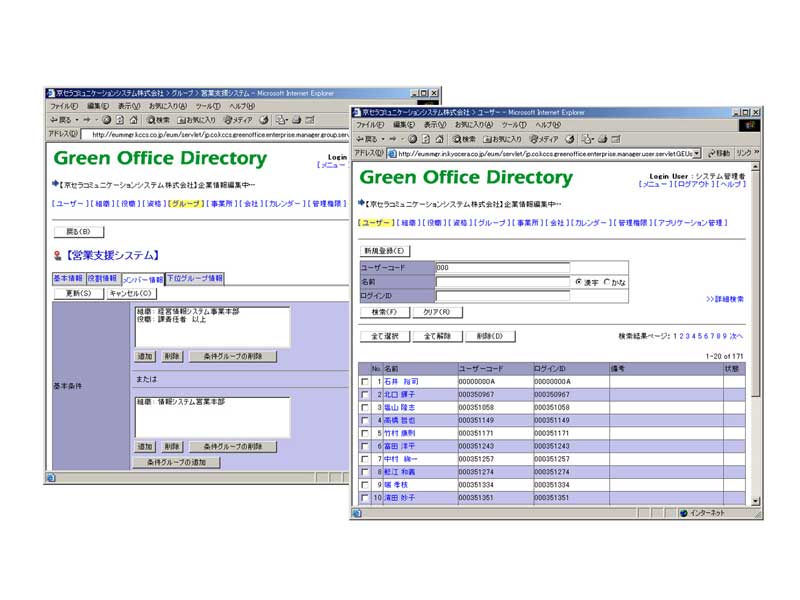Open Mail dropdown arrow in front toolbar
This screenshot has height=600, width=800.
tap(593, 139)
